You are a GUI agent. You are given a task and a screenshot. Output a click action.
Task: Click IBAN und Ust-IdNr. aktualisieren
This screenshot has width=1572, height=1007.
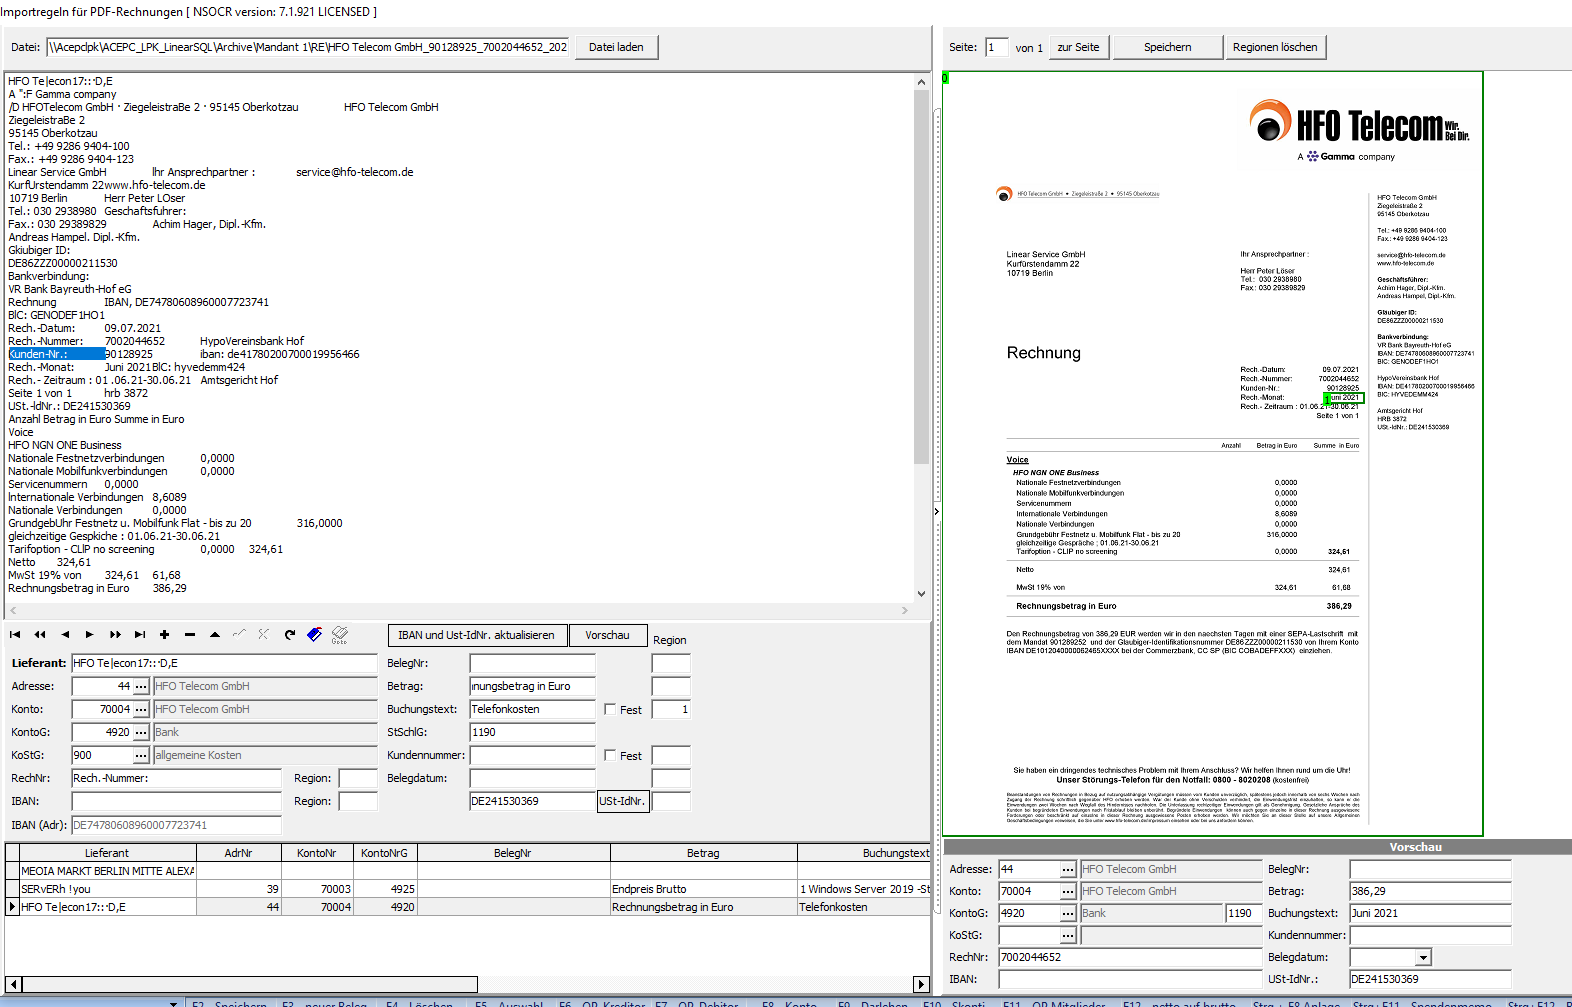click(476, 635)
